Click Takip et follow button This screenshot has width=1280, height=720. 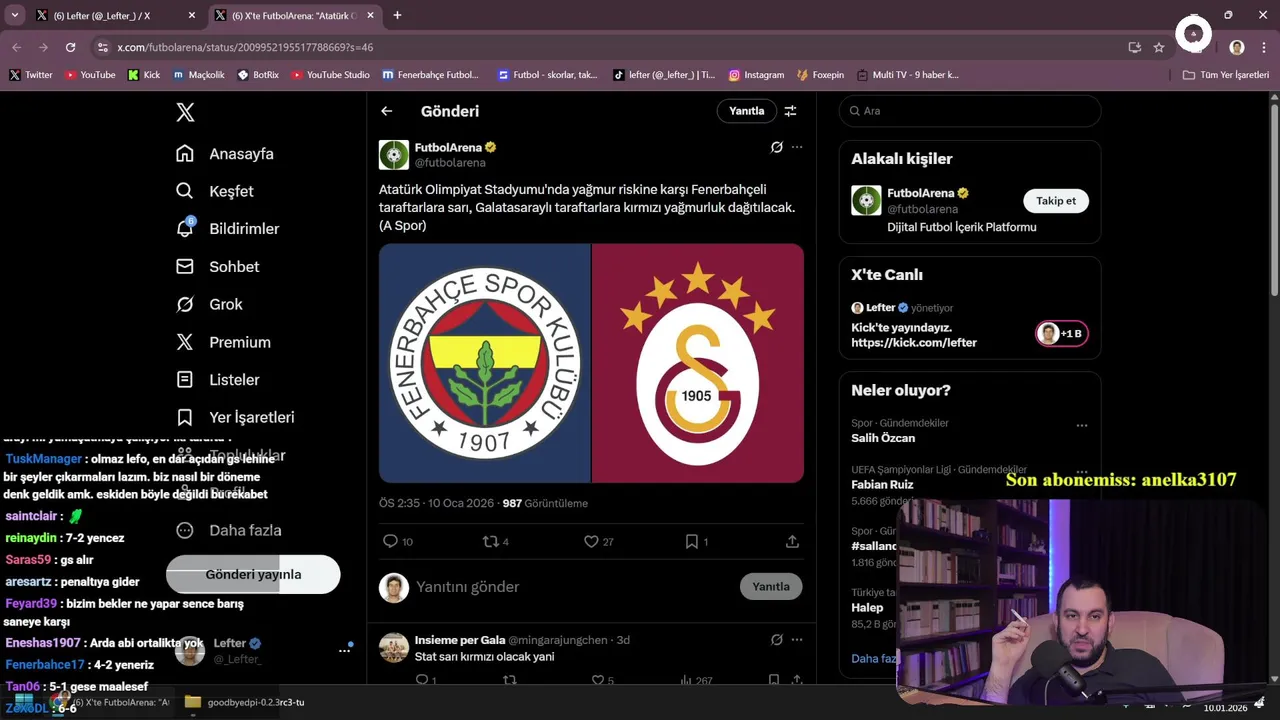pos(1056,201)
